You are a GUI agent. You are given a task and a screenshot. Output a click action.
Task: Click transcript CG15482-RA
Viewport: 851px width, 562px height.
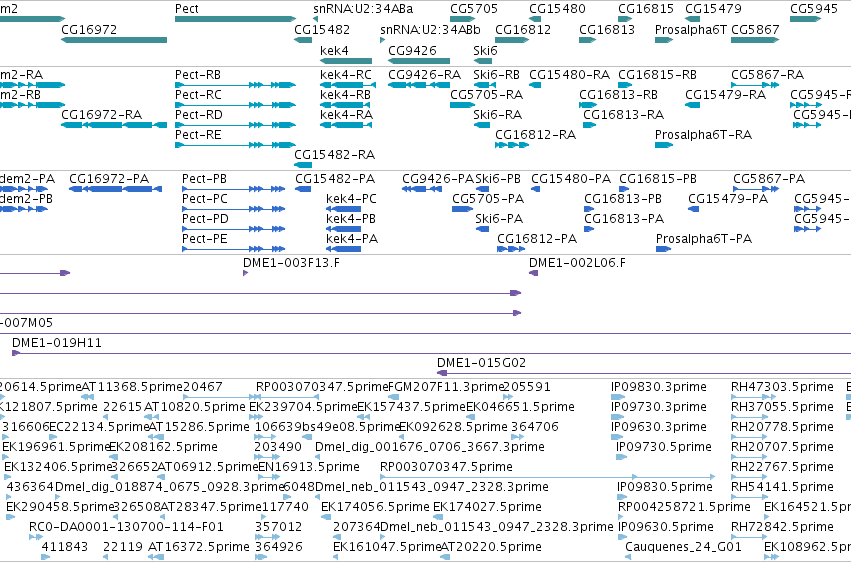(303, 165)
